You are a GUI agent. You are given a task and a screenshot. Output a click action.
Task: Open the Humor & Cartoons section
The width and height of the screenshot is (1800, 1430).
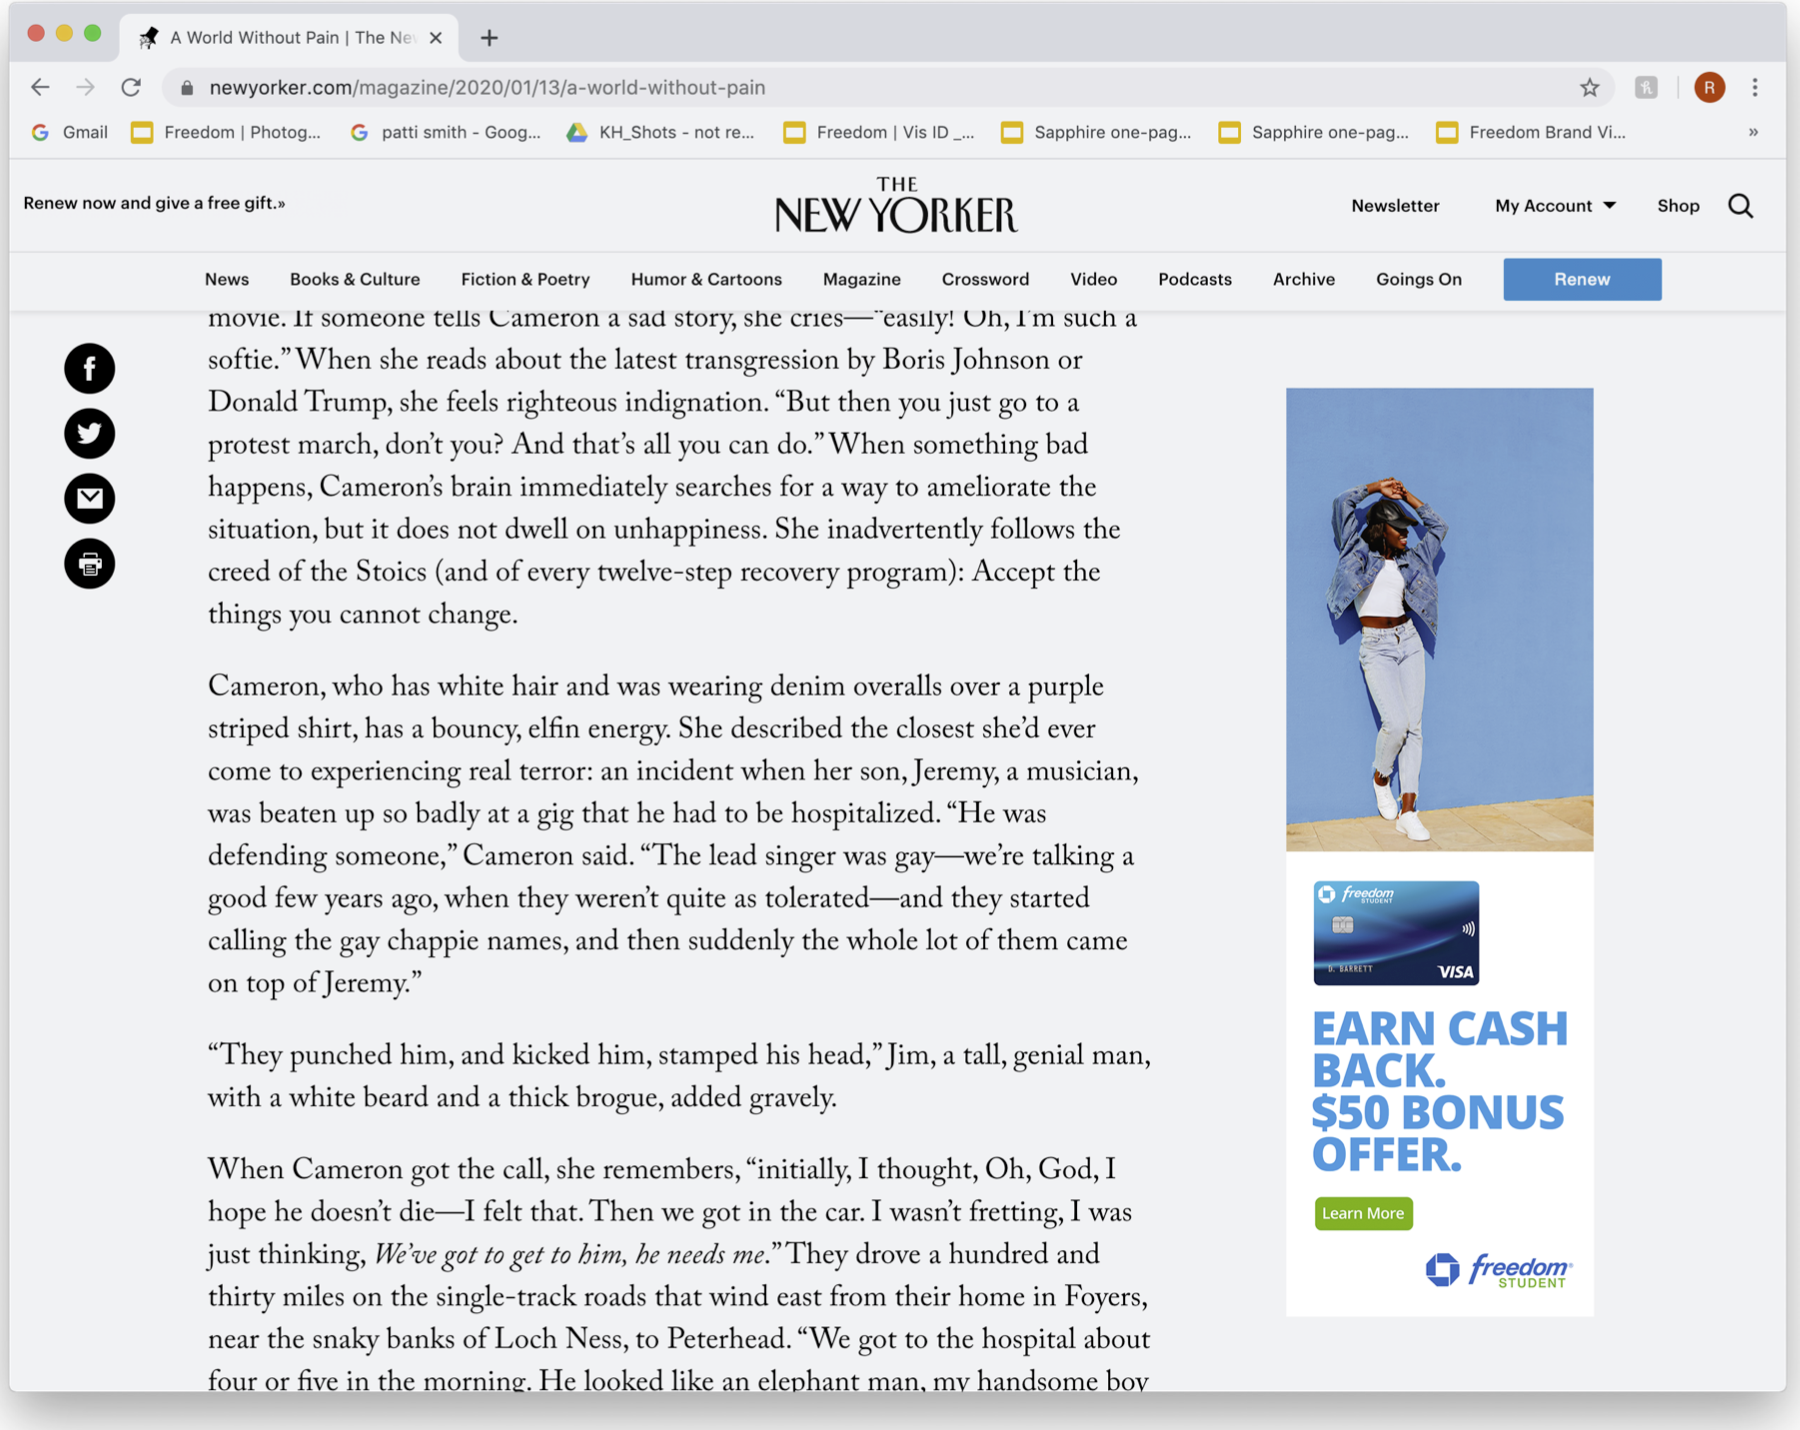point(706,280)
